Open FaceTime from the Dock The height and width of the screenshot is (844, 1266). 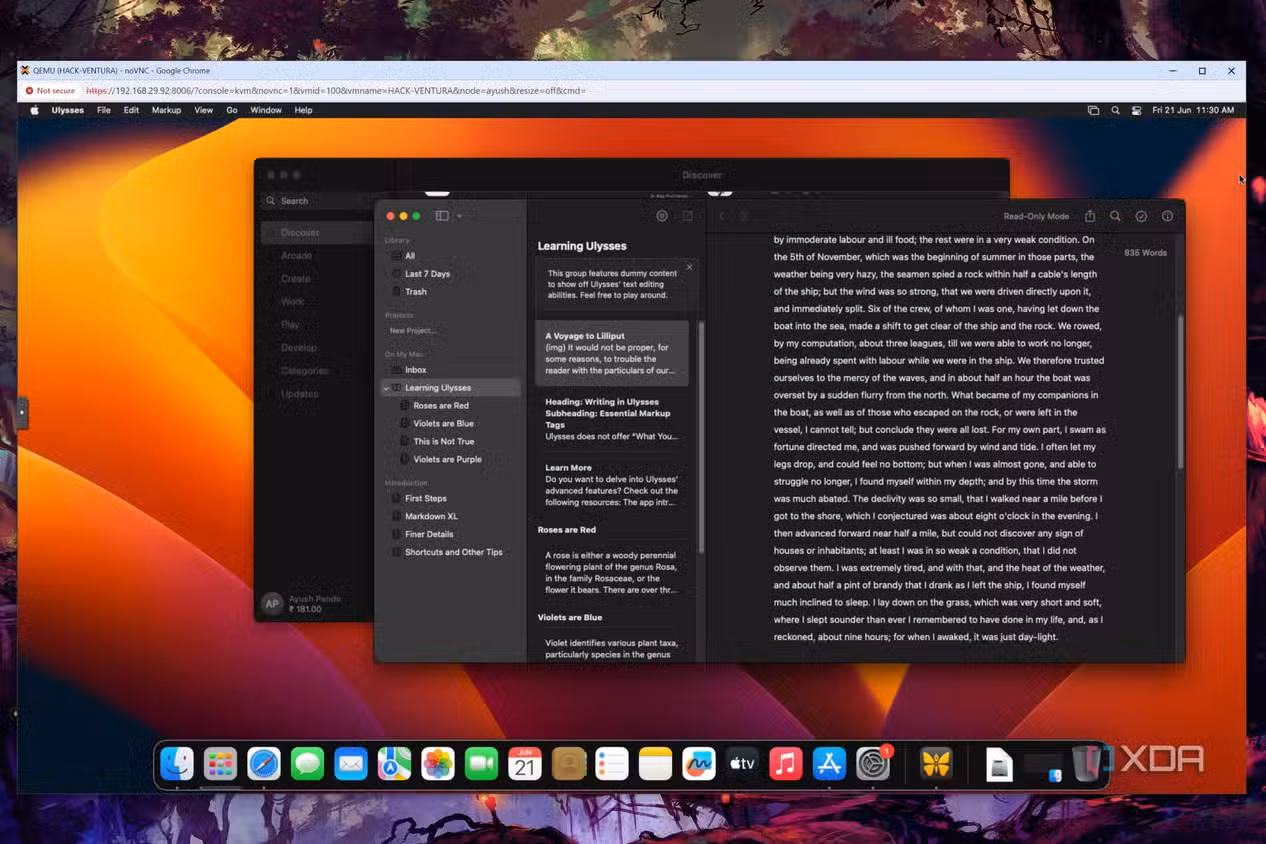point(481,764)
